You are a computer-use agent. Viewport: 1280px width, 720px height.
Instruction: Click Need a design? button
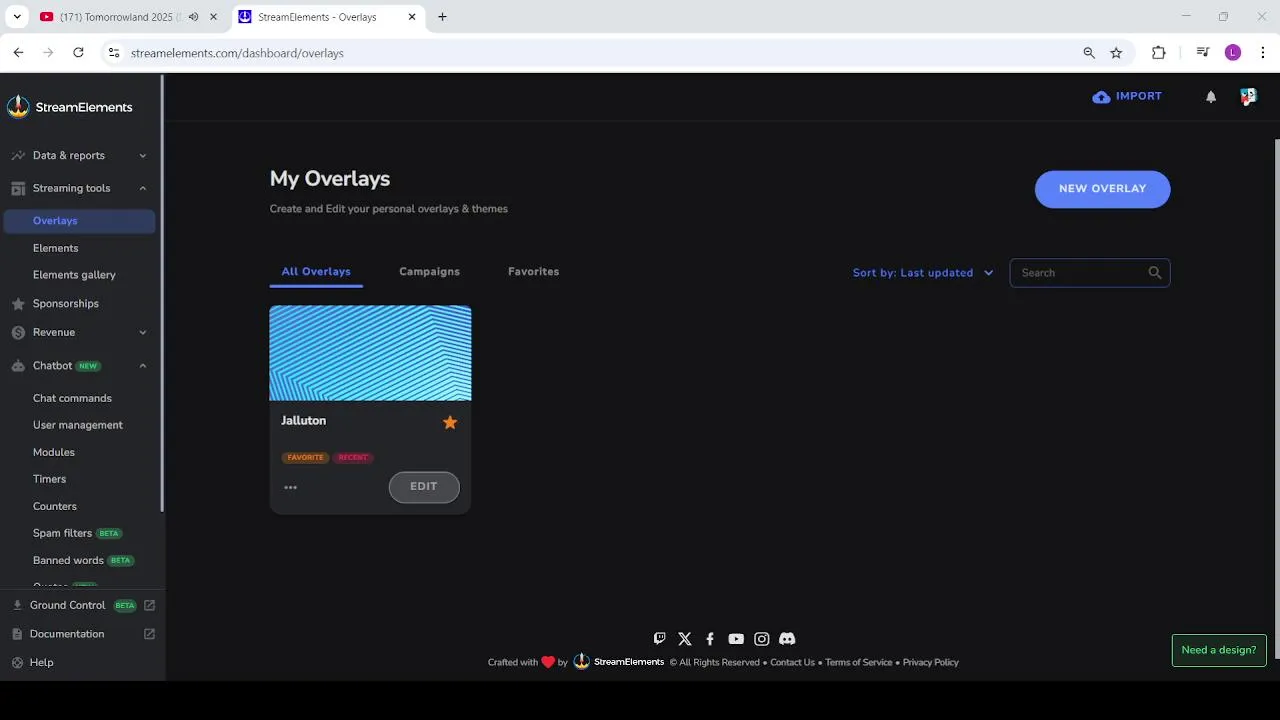(1219, 650)
